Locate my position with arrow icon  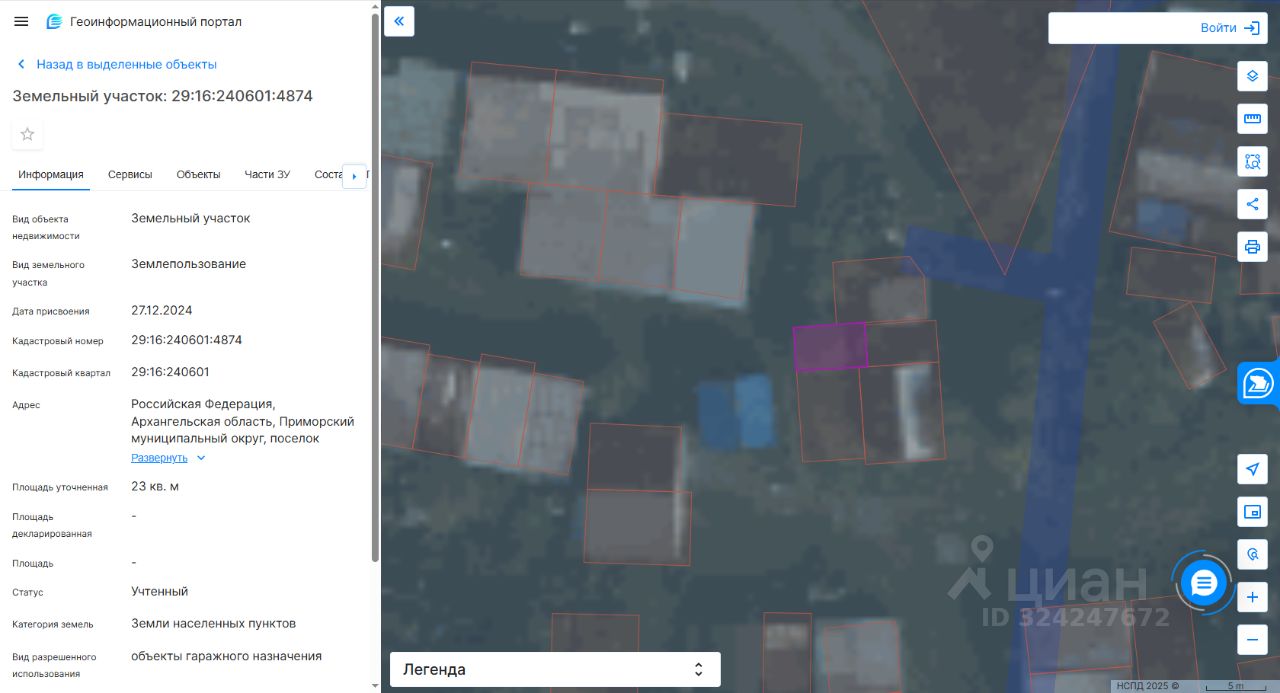pos(1252,469)
